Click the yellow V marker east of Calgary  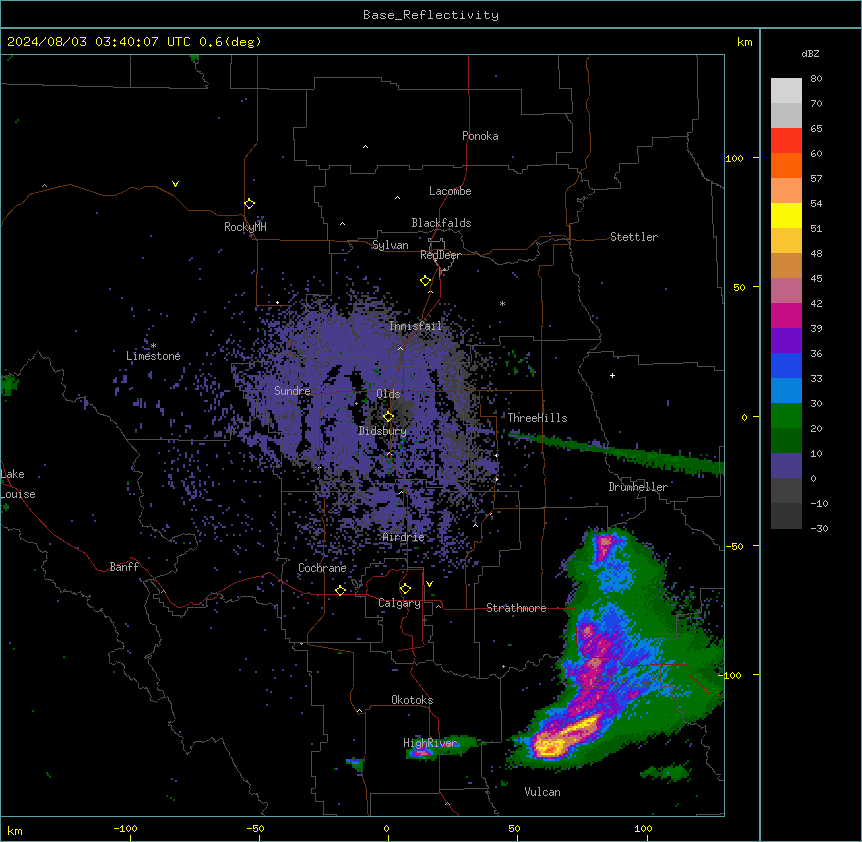pos(429,584)
